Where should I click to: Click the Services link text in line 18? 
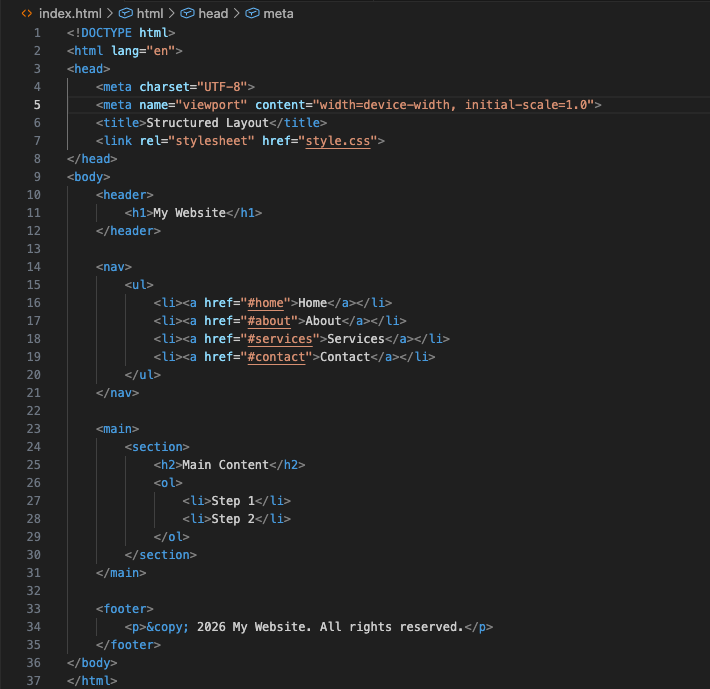(356, 339)
